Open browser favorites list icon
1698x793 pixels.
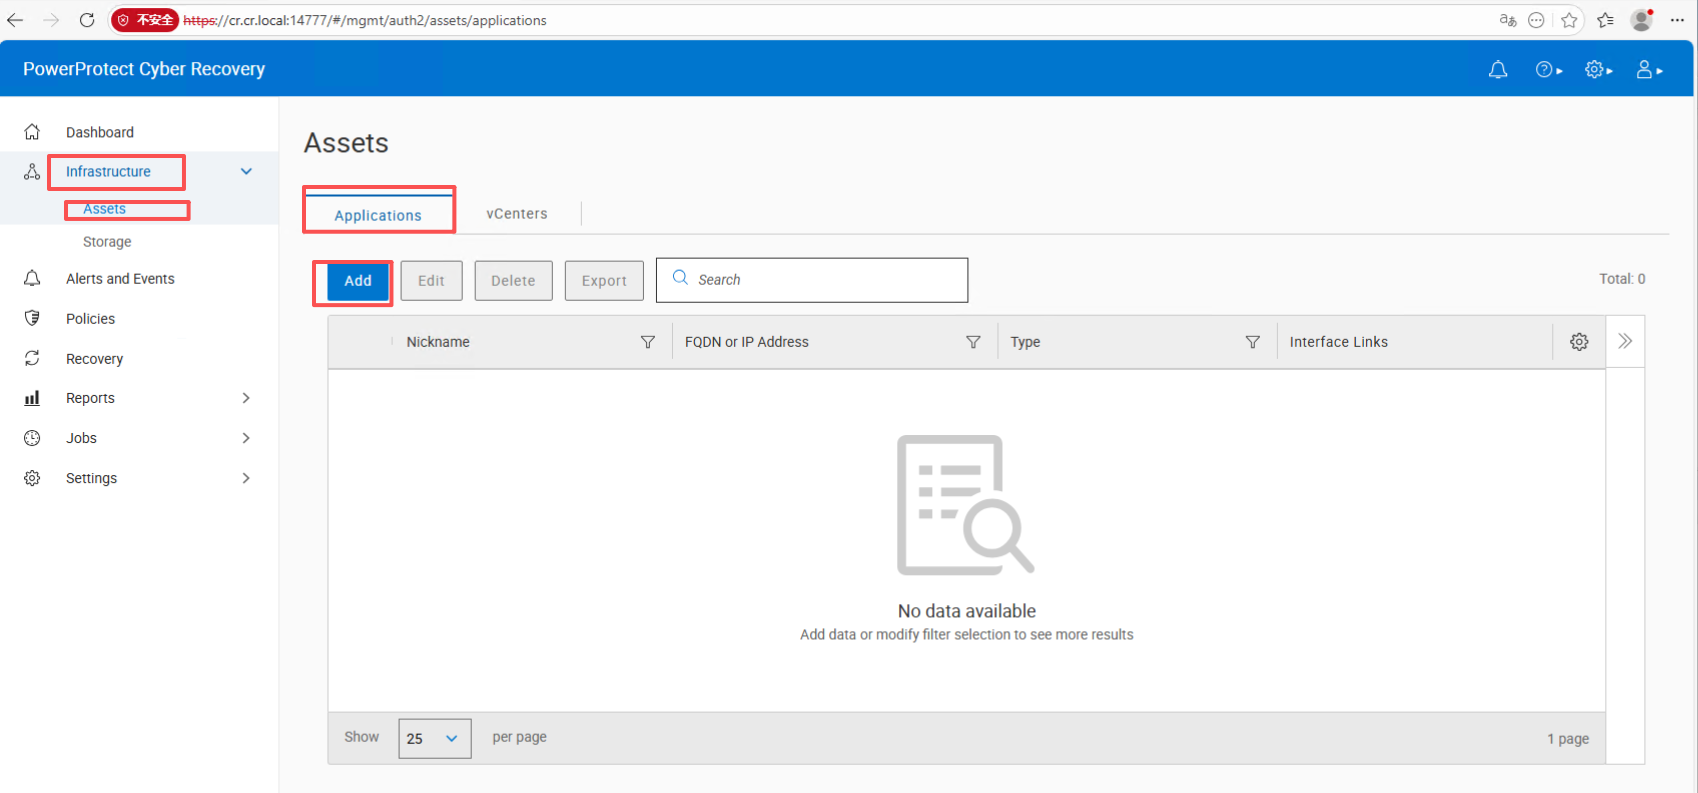pos(1605,20)
